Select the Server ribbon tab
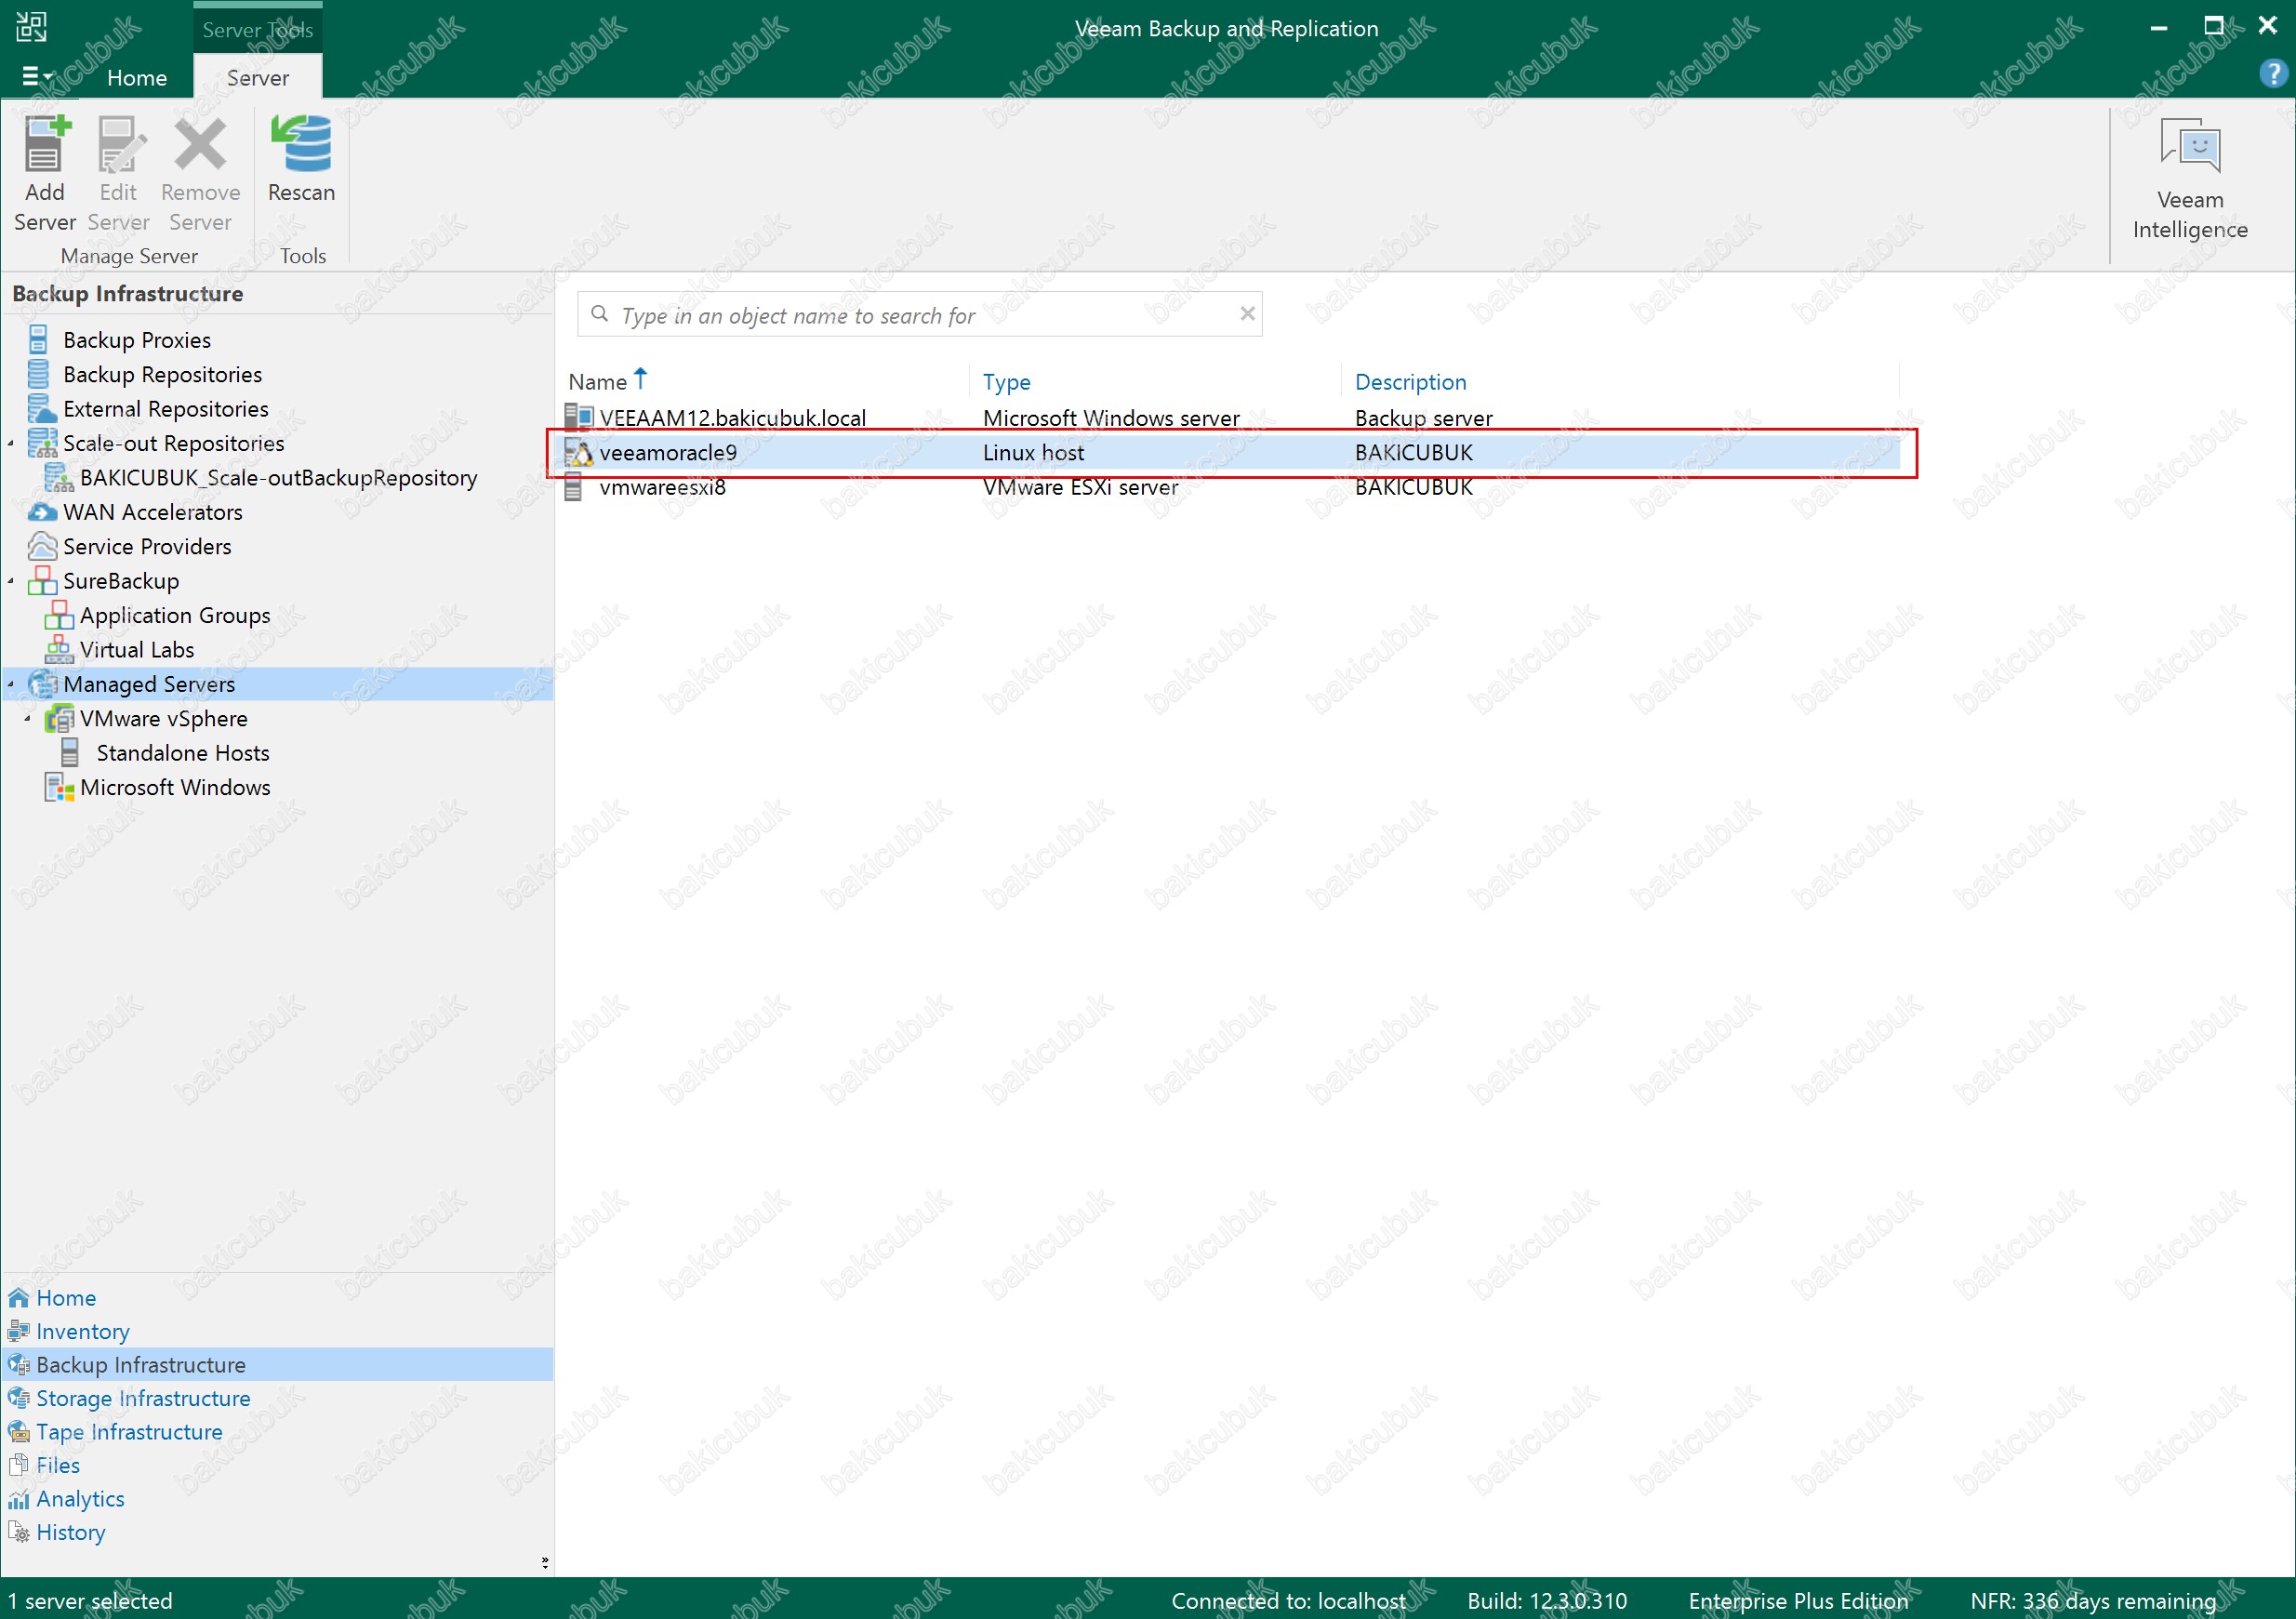The image size is (2296, 1619). 257,78
